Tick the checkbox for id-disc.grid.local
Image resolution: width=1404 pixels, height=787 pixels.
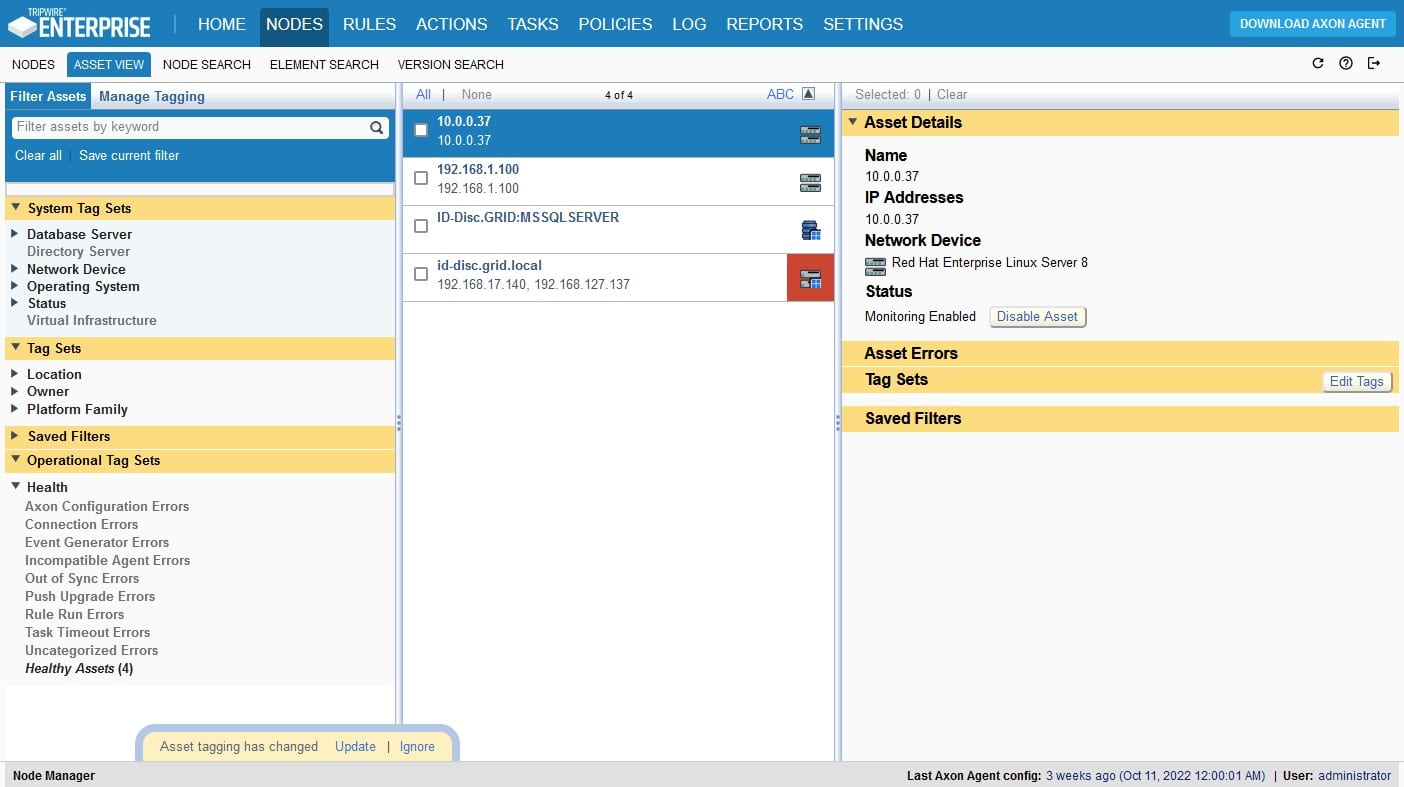click(421, 274)
